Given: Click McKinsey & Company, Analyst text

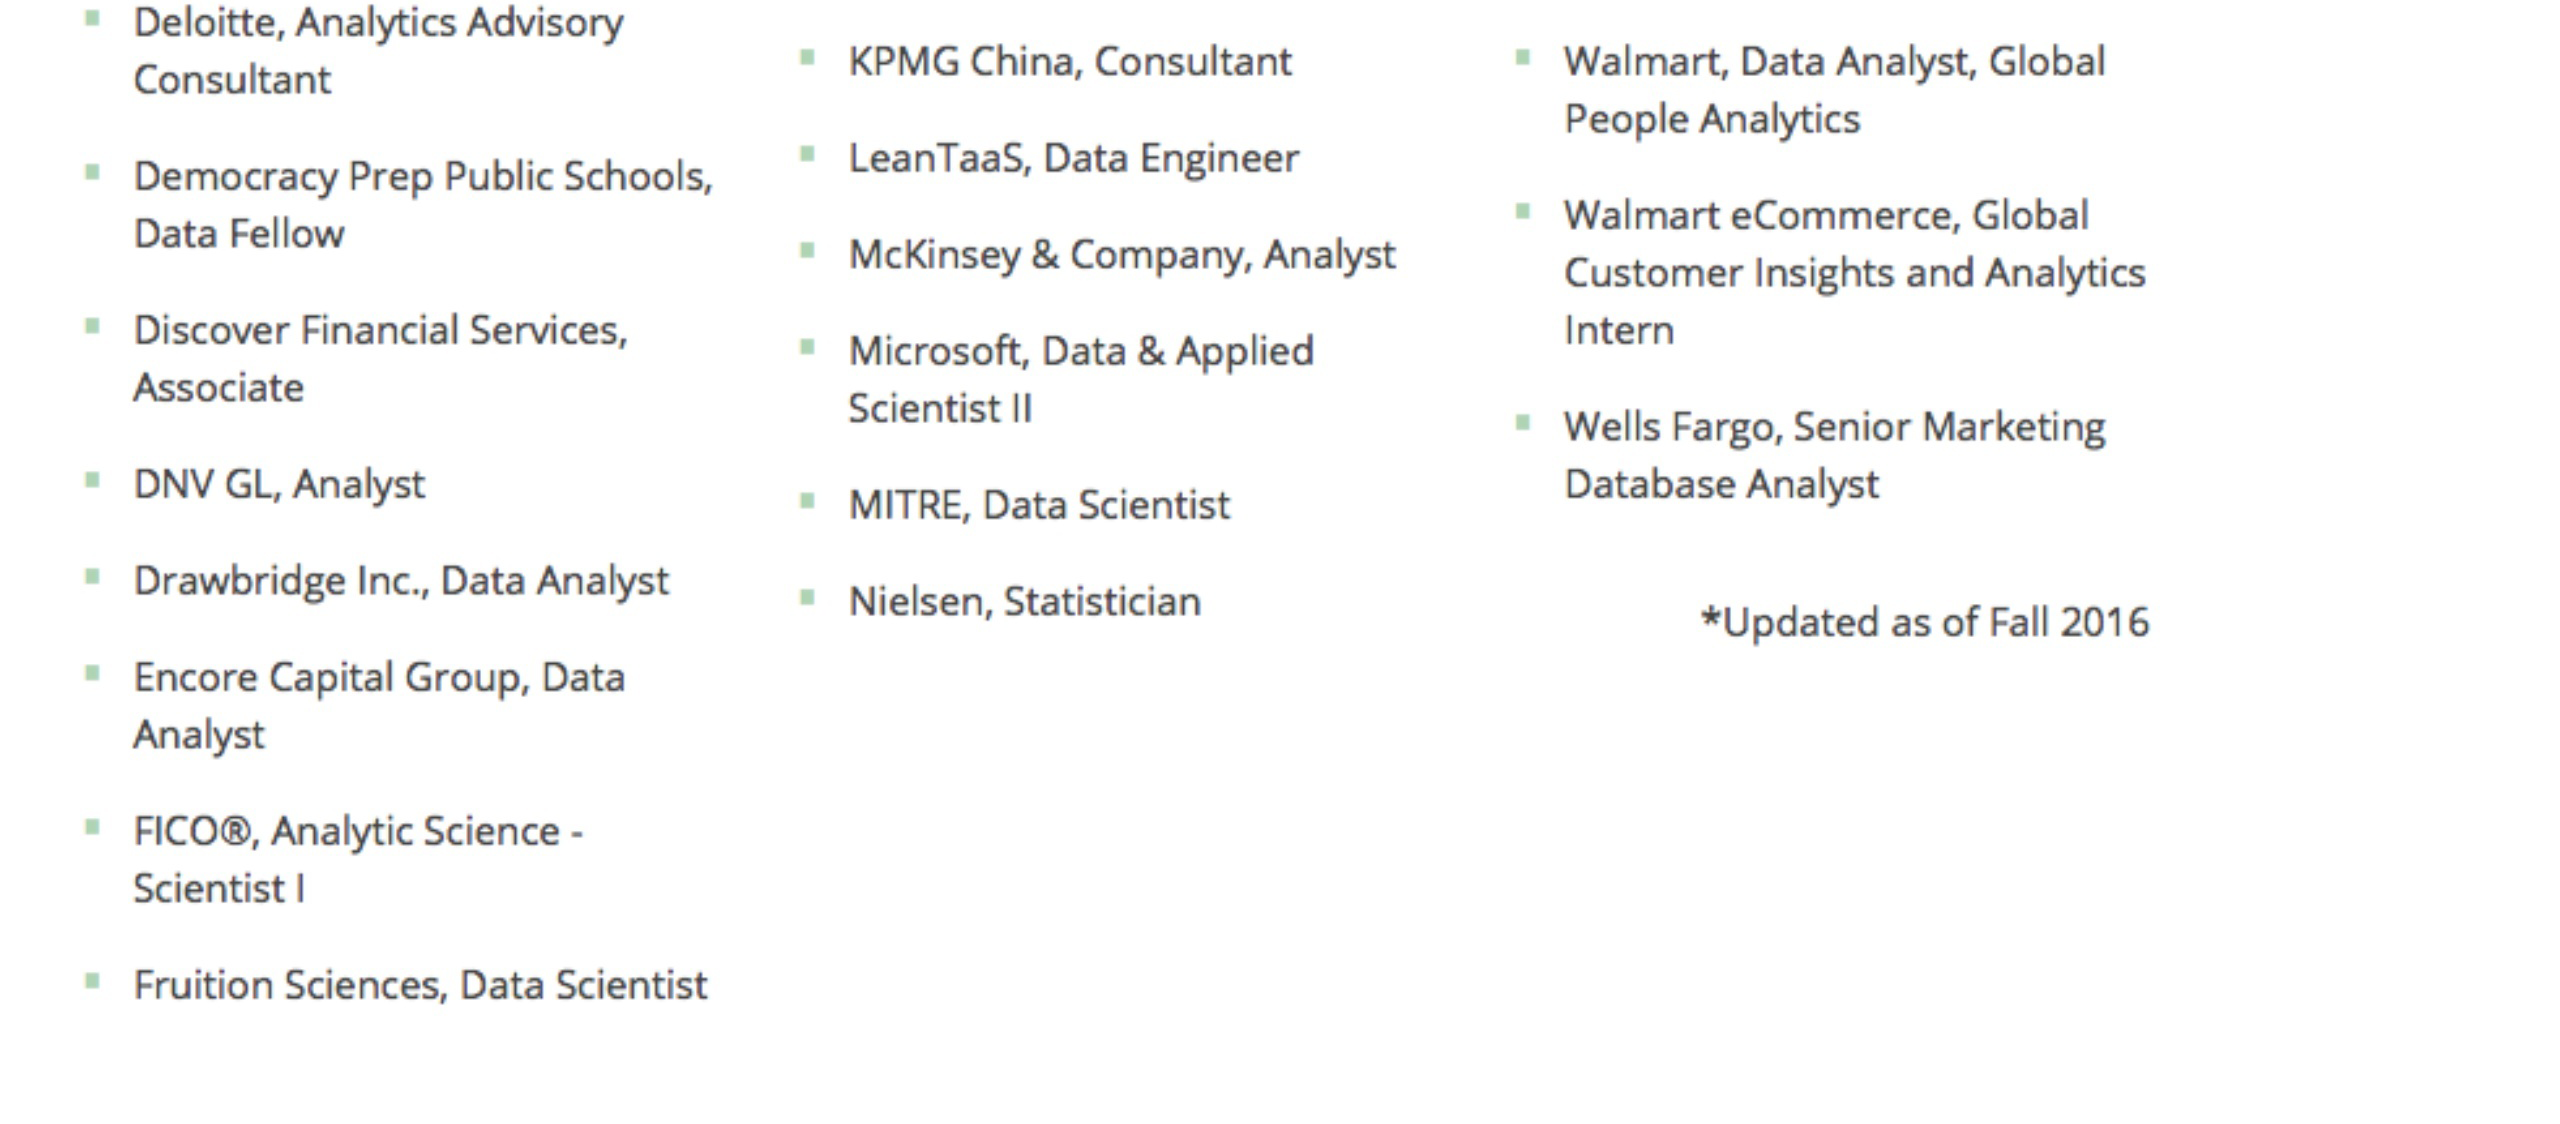Looking at the screenshot, I should pos(1122,255).
